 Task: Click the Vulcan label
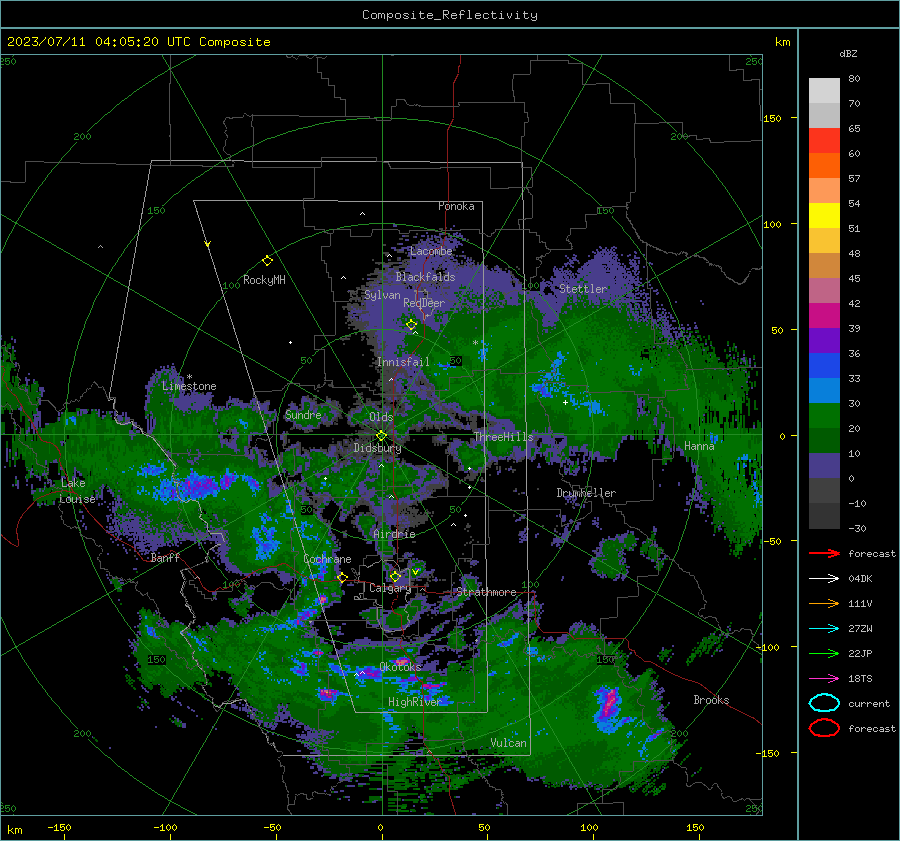pos(508,743)
